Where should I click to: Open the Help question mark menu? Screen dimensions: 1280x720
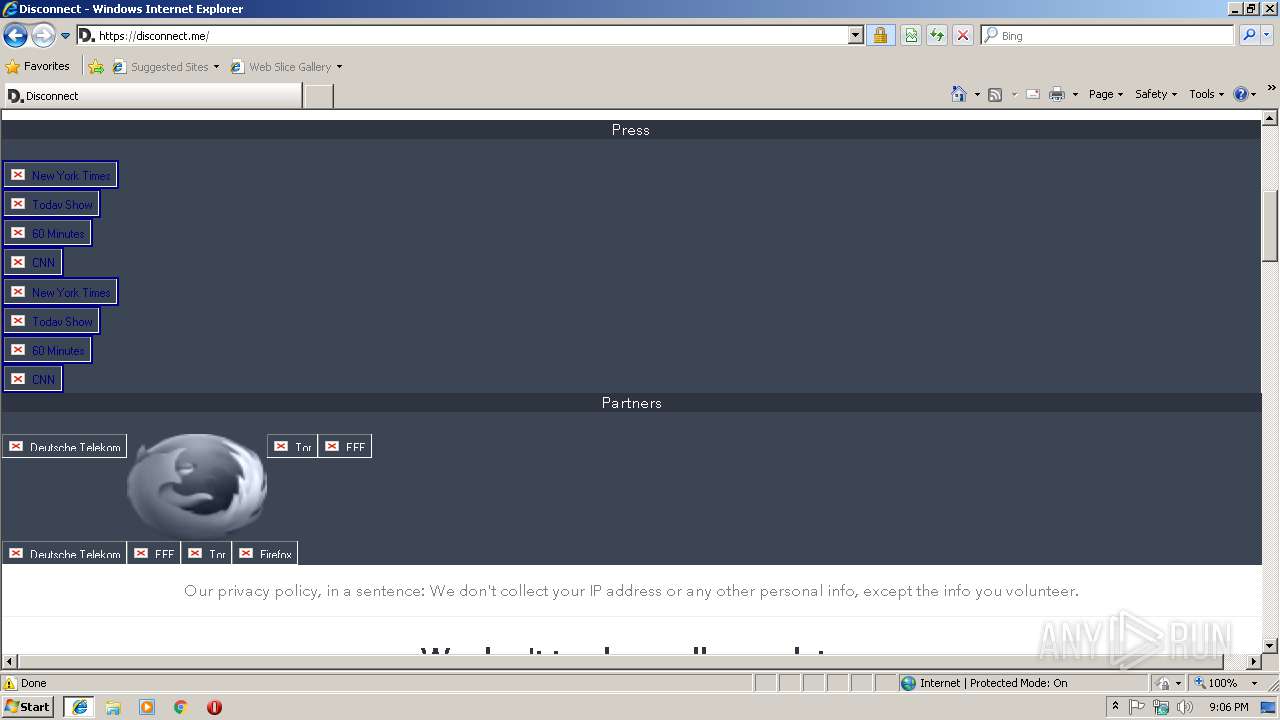tap(1245, 94)
